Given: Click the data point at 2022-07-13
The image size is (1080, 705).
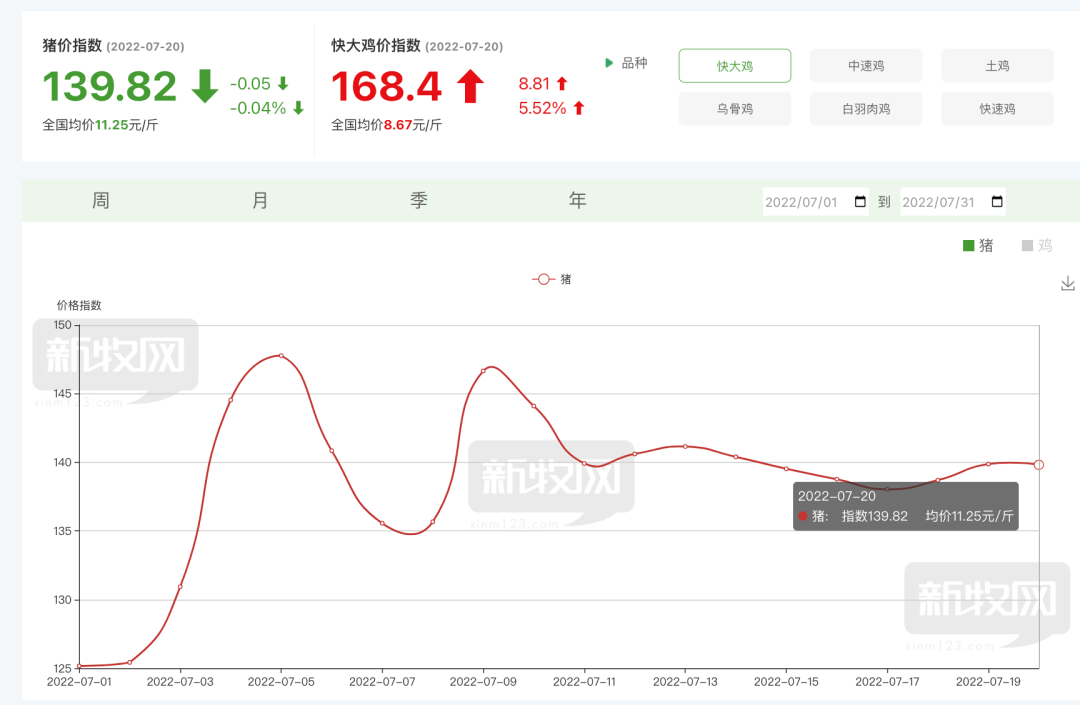Looking at the screenshot, I should (x=685, y=446).
